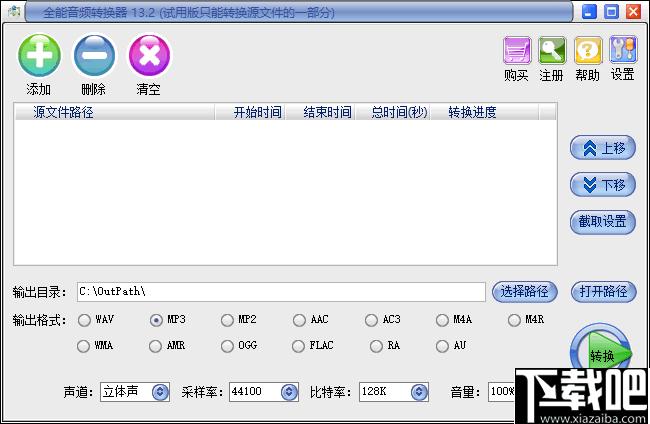Open the Settings (设置) tools icon
Image resolution: width=650 pixels, height=424 pixels.
(x=623, y=50)
